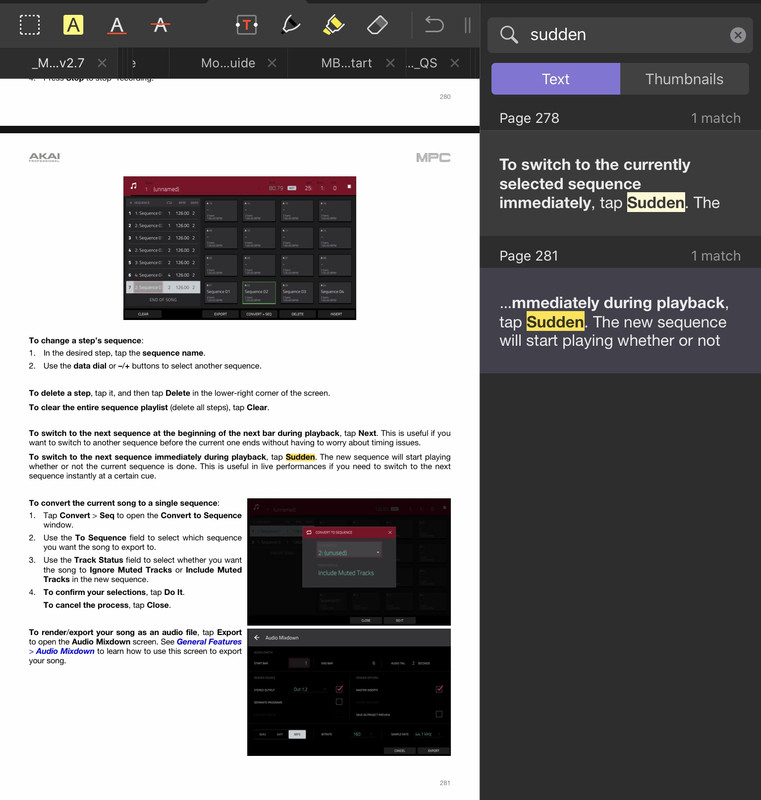Click the search field containing 'sudden'
761x800 pixels.
[x=620, y=35]
